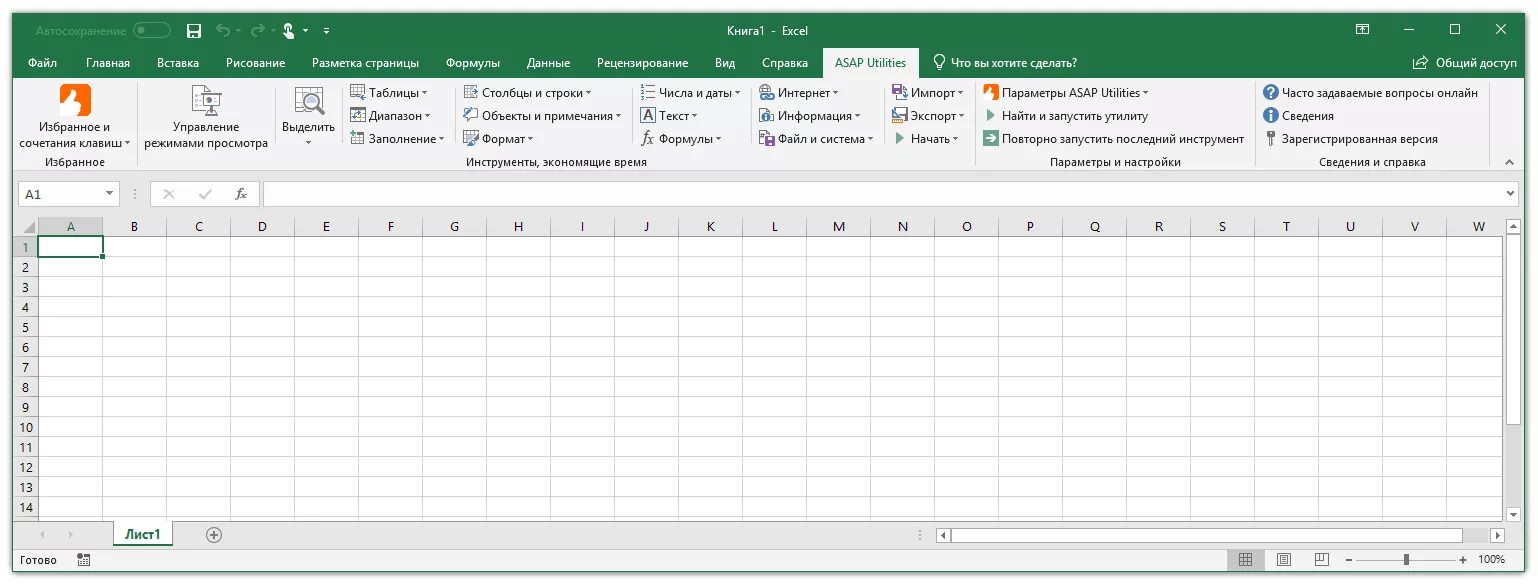Click the Сведения info button
Screen dimensions: 1538x585
(1299, 116)
